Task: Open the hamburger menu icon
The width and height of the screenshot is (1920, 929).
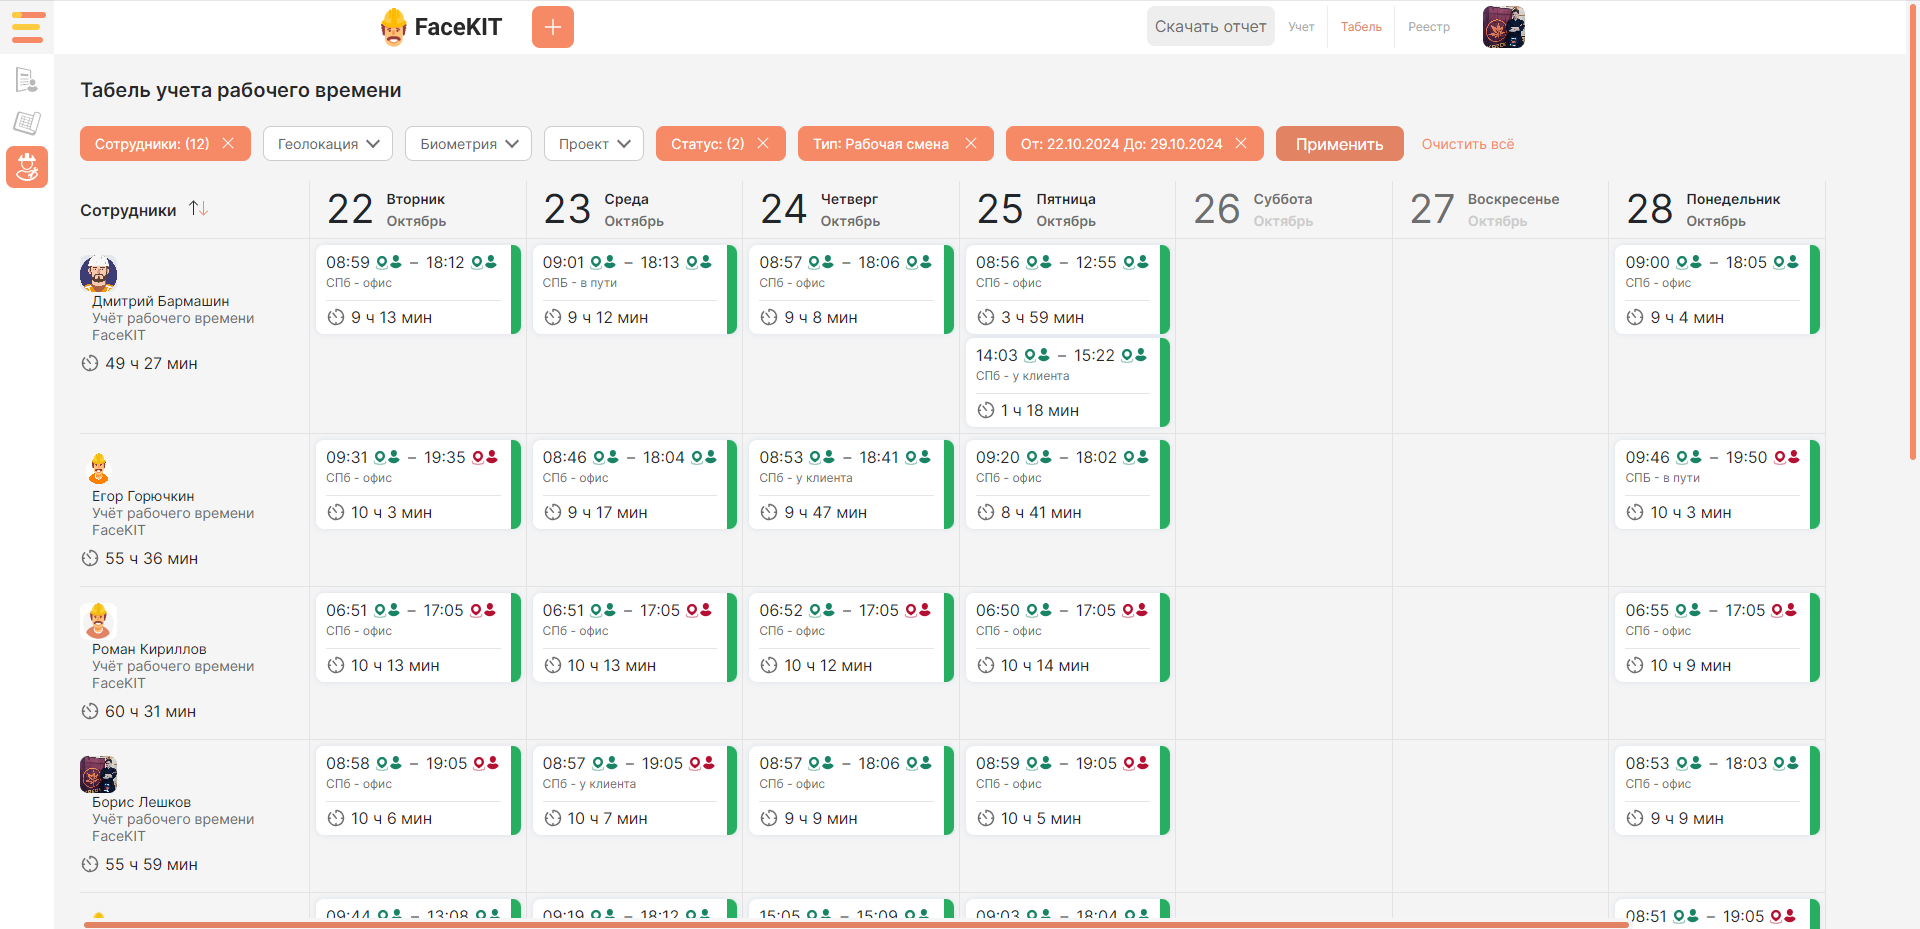Action: (x=27, y=27)
